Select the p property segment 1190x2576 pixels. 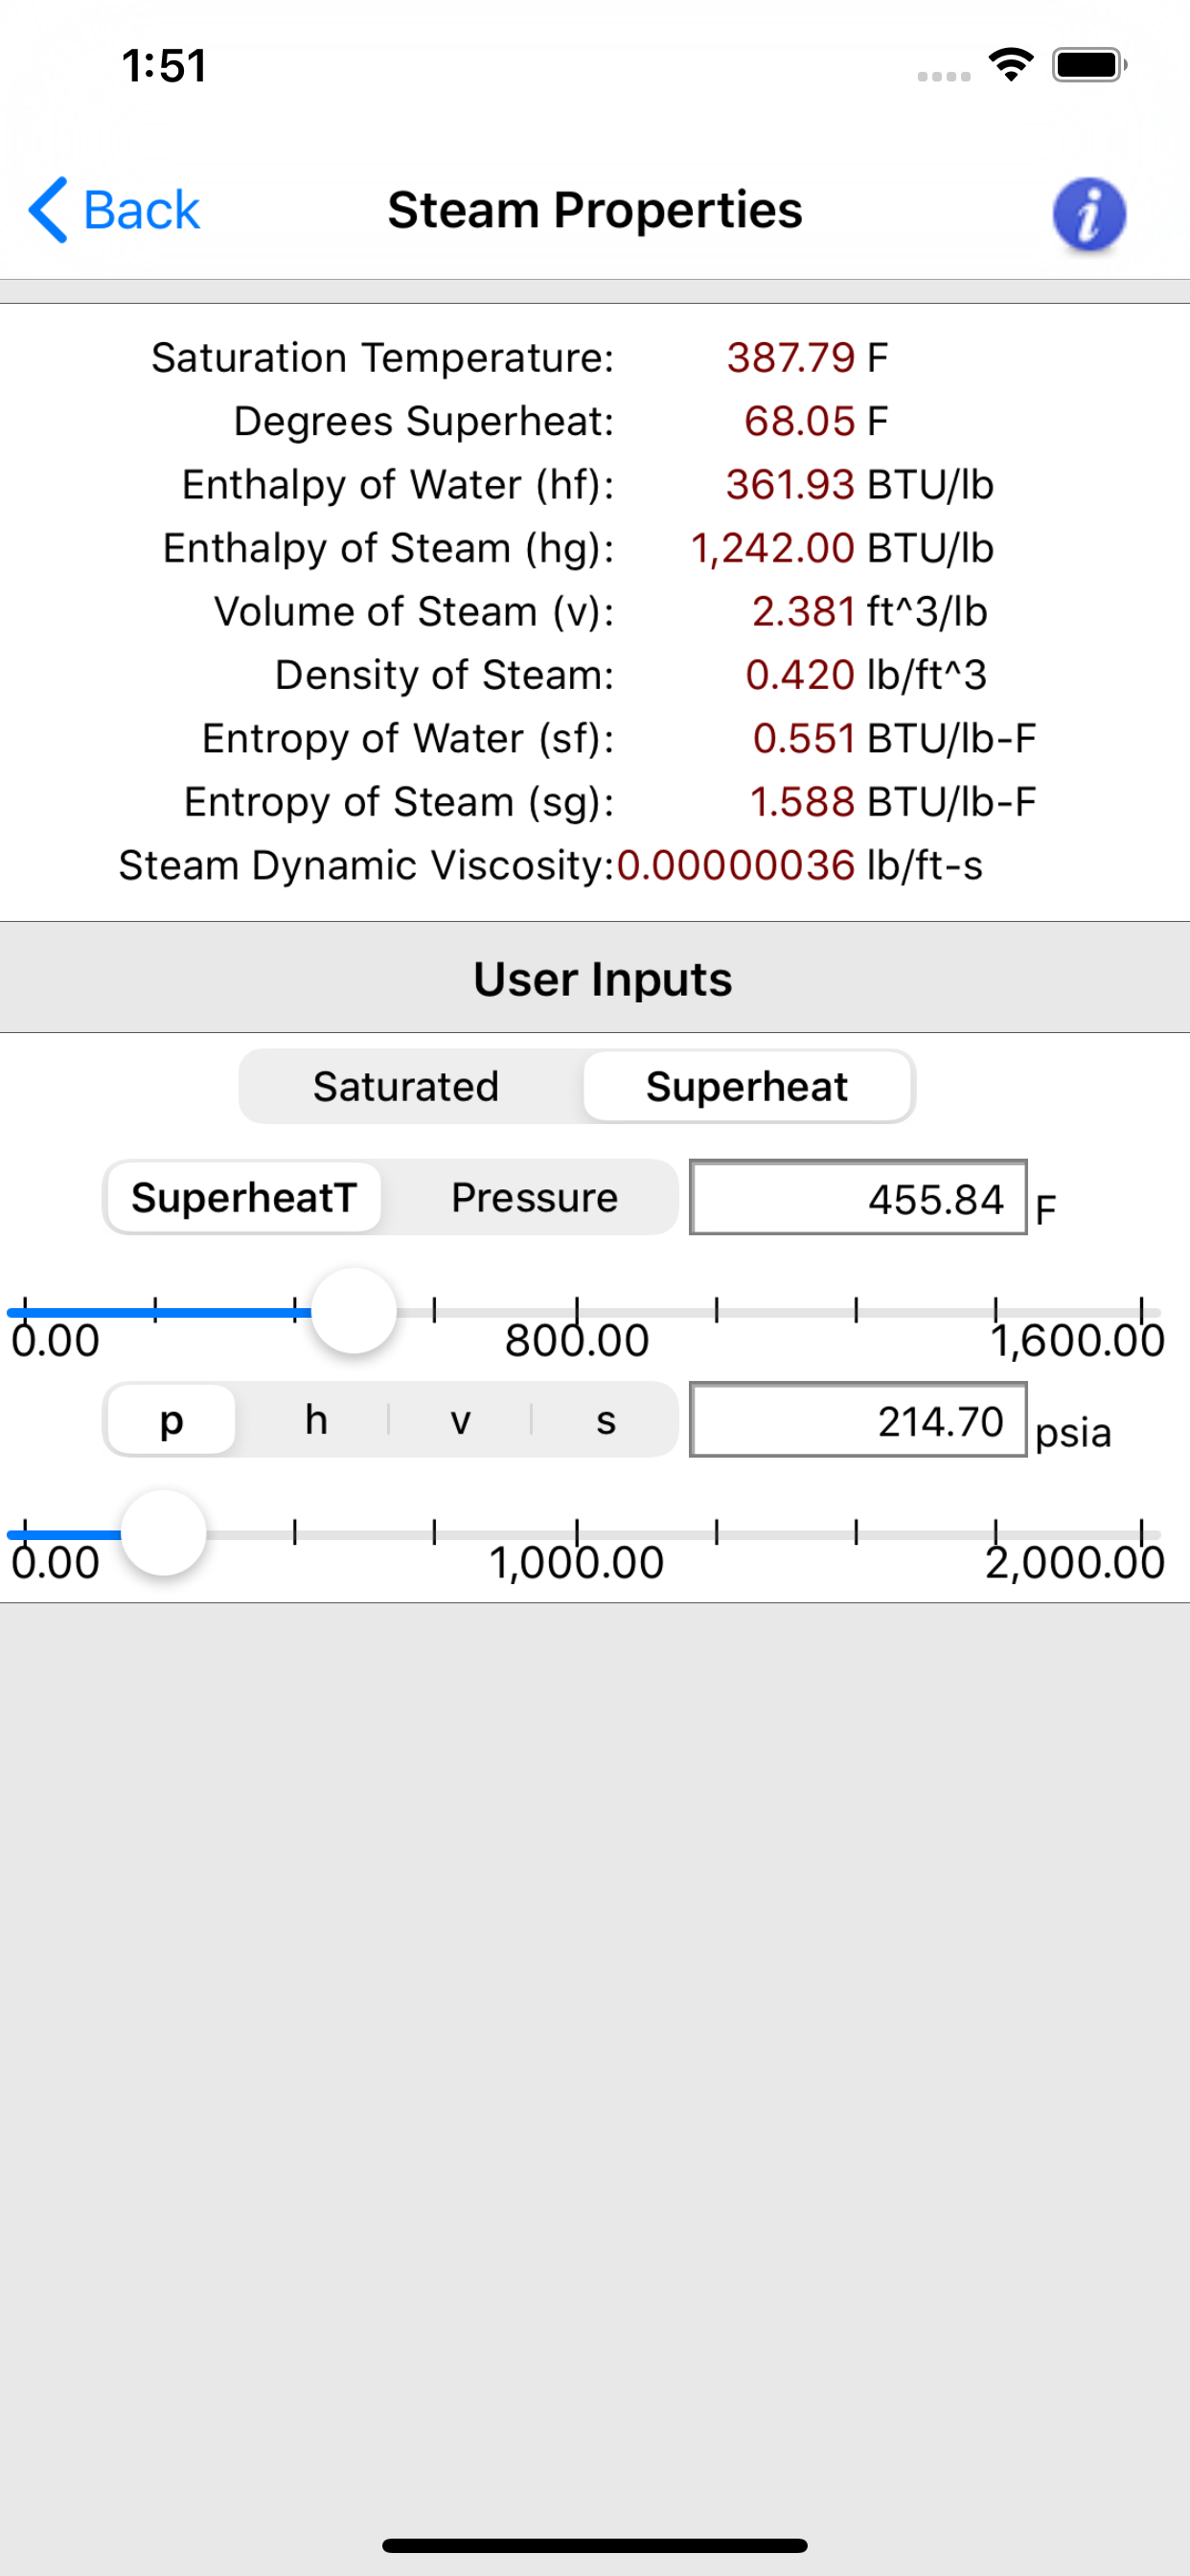click(171, 1419)
